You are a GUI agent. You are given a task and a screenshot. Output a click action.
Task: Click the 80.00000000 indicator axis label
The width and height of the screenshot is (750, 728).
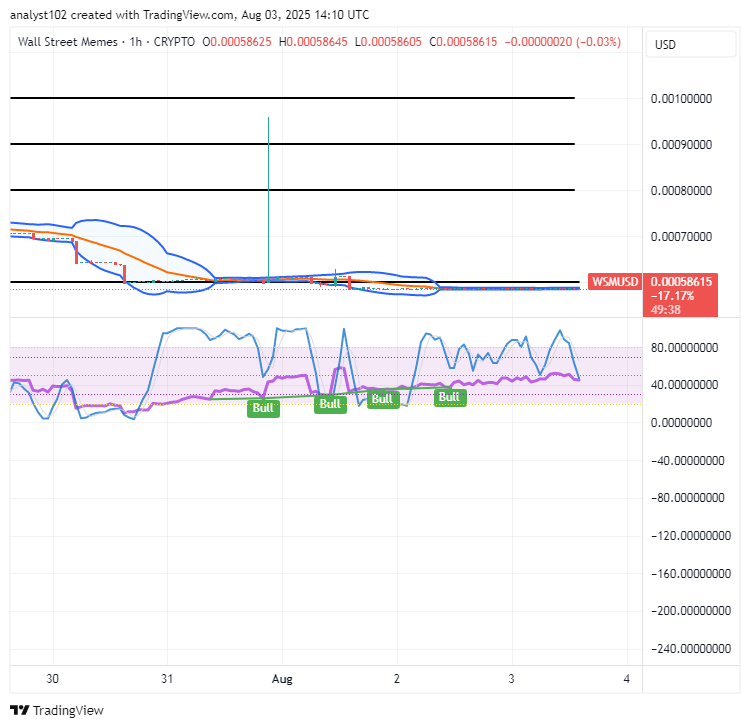(x=684, y=348)
